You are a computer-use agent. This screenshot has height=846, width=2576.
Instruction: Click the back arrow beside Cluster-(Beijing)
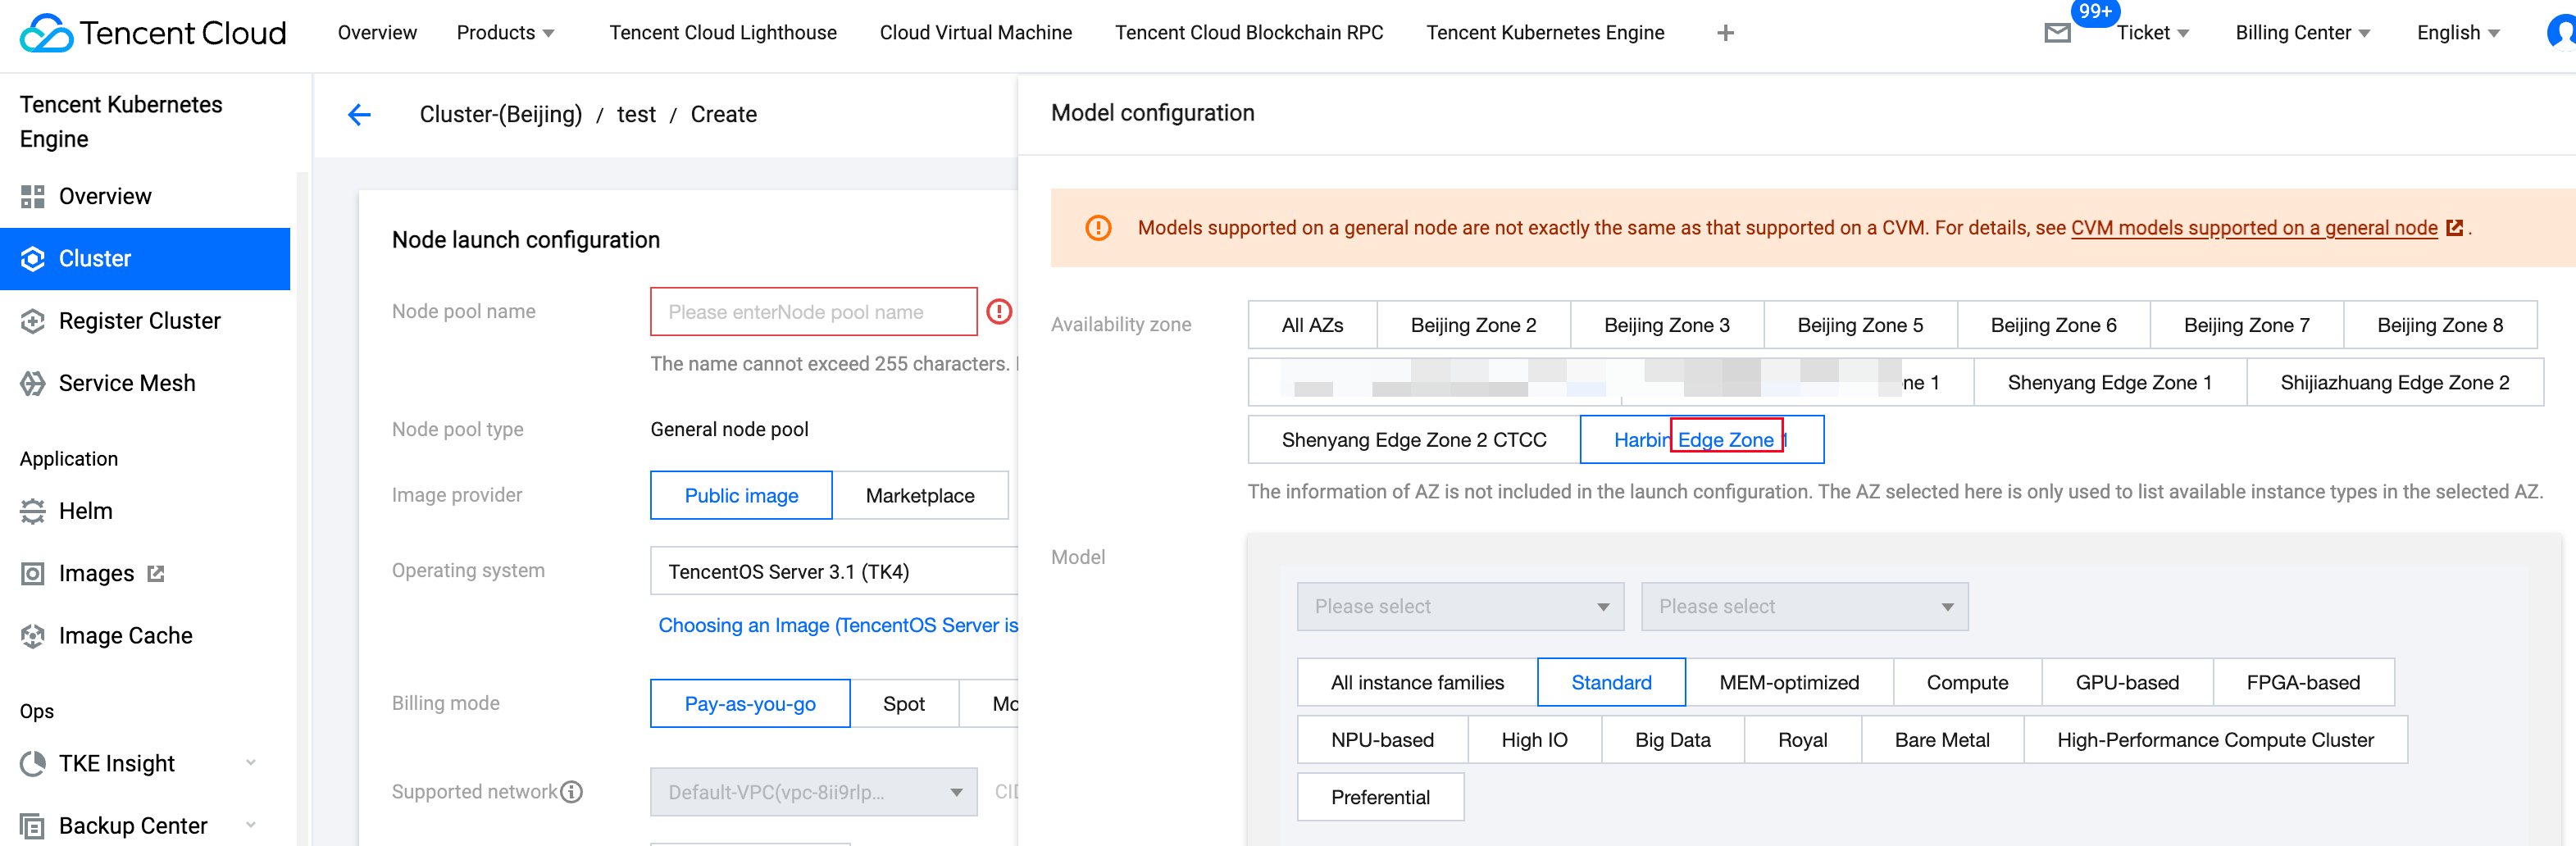(359, 115)
